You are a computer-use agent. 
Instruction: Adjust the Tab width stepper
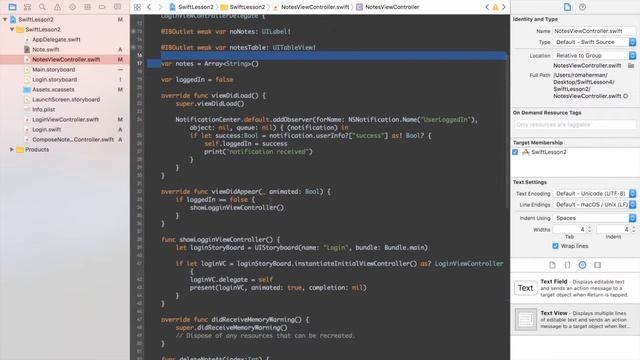coord(589,229)
